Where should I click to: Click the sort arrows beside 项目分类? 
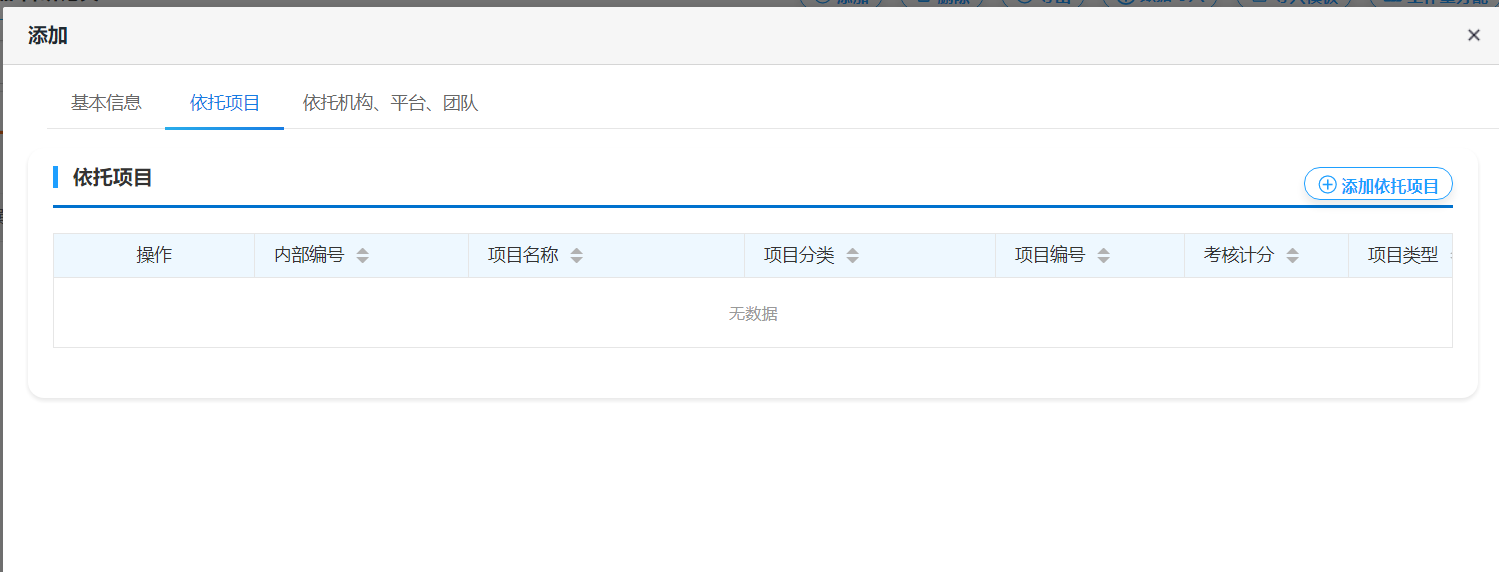tap(852, 256)
